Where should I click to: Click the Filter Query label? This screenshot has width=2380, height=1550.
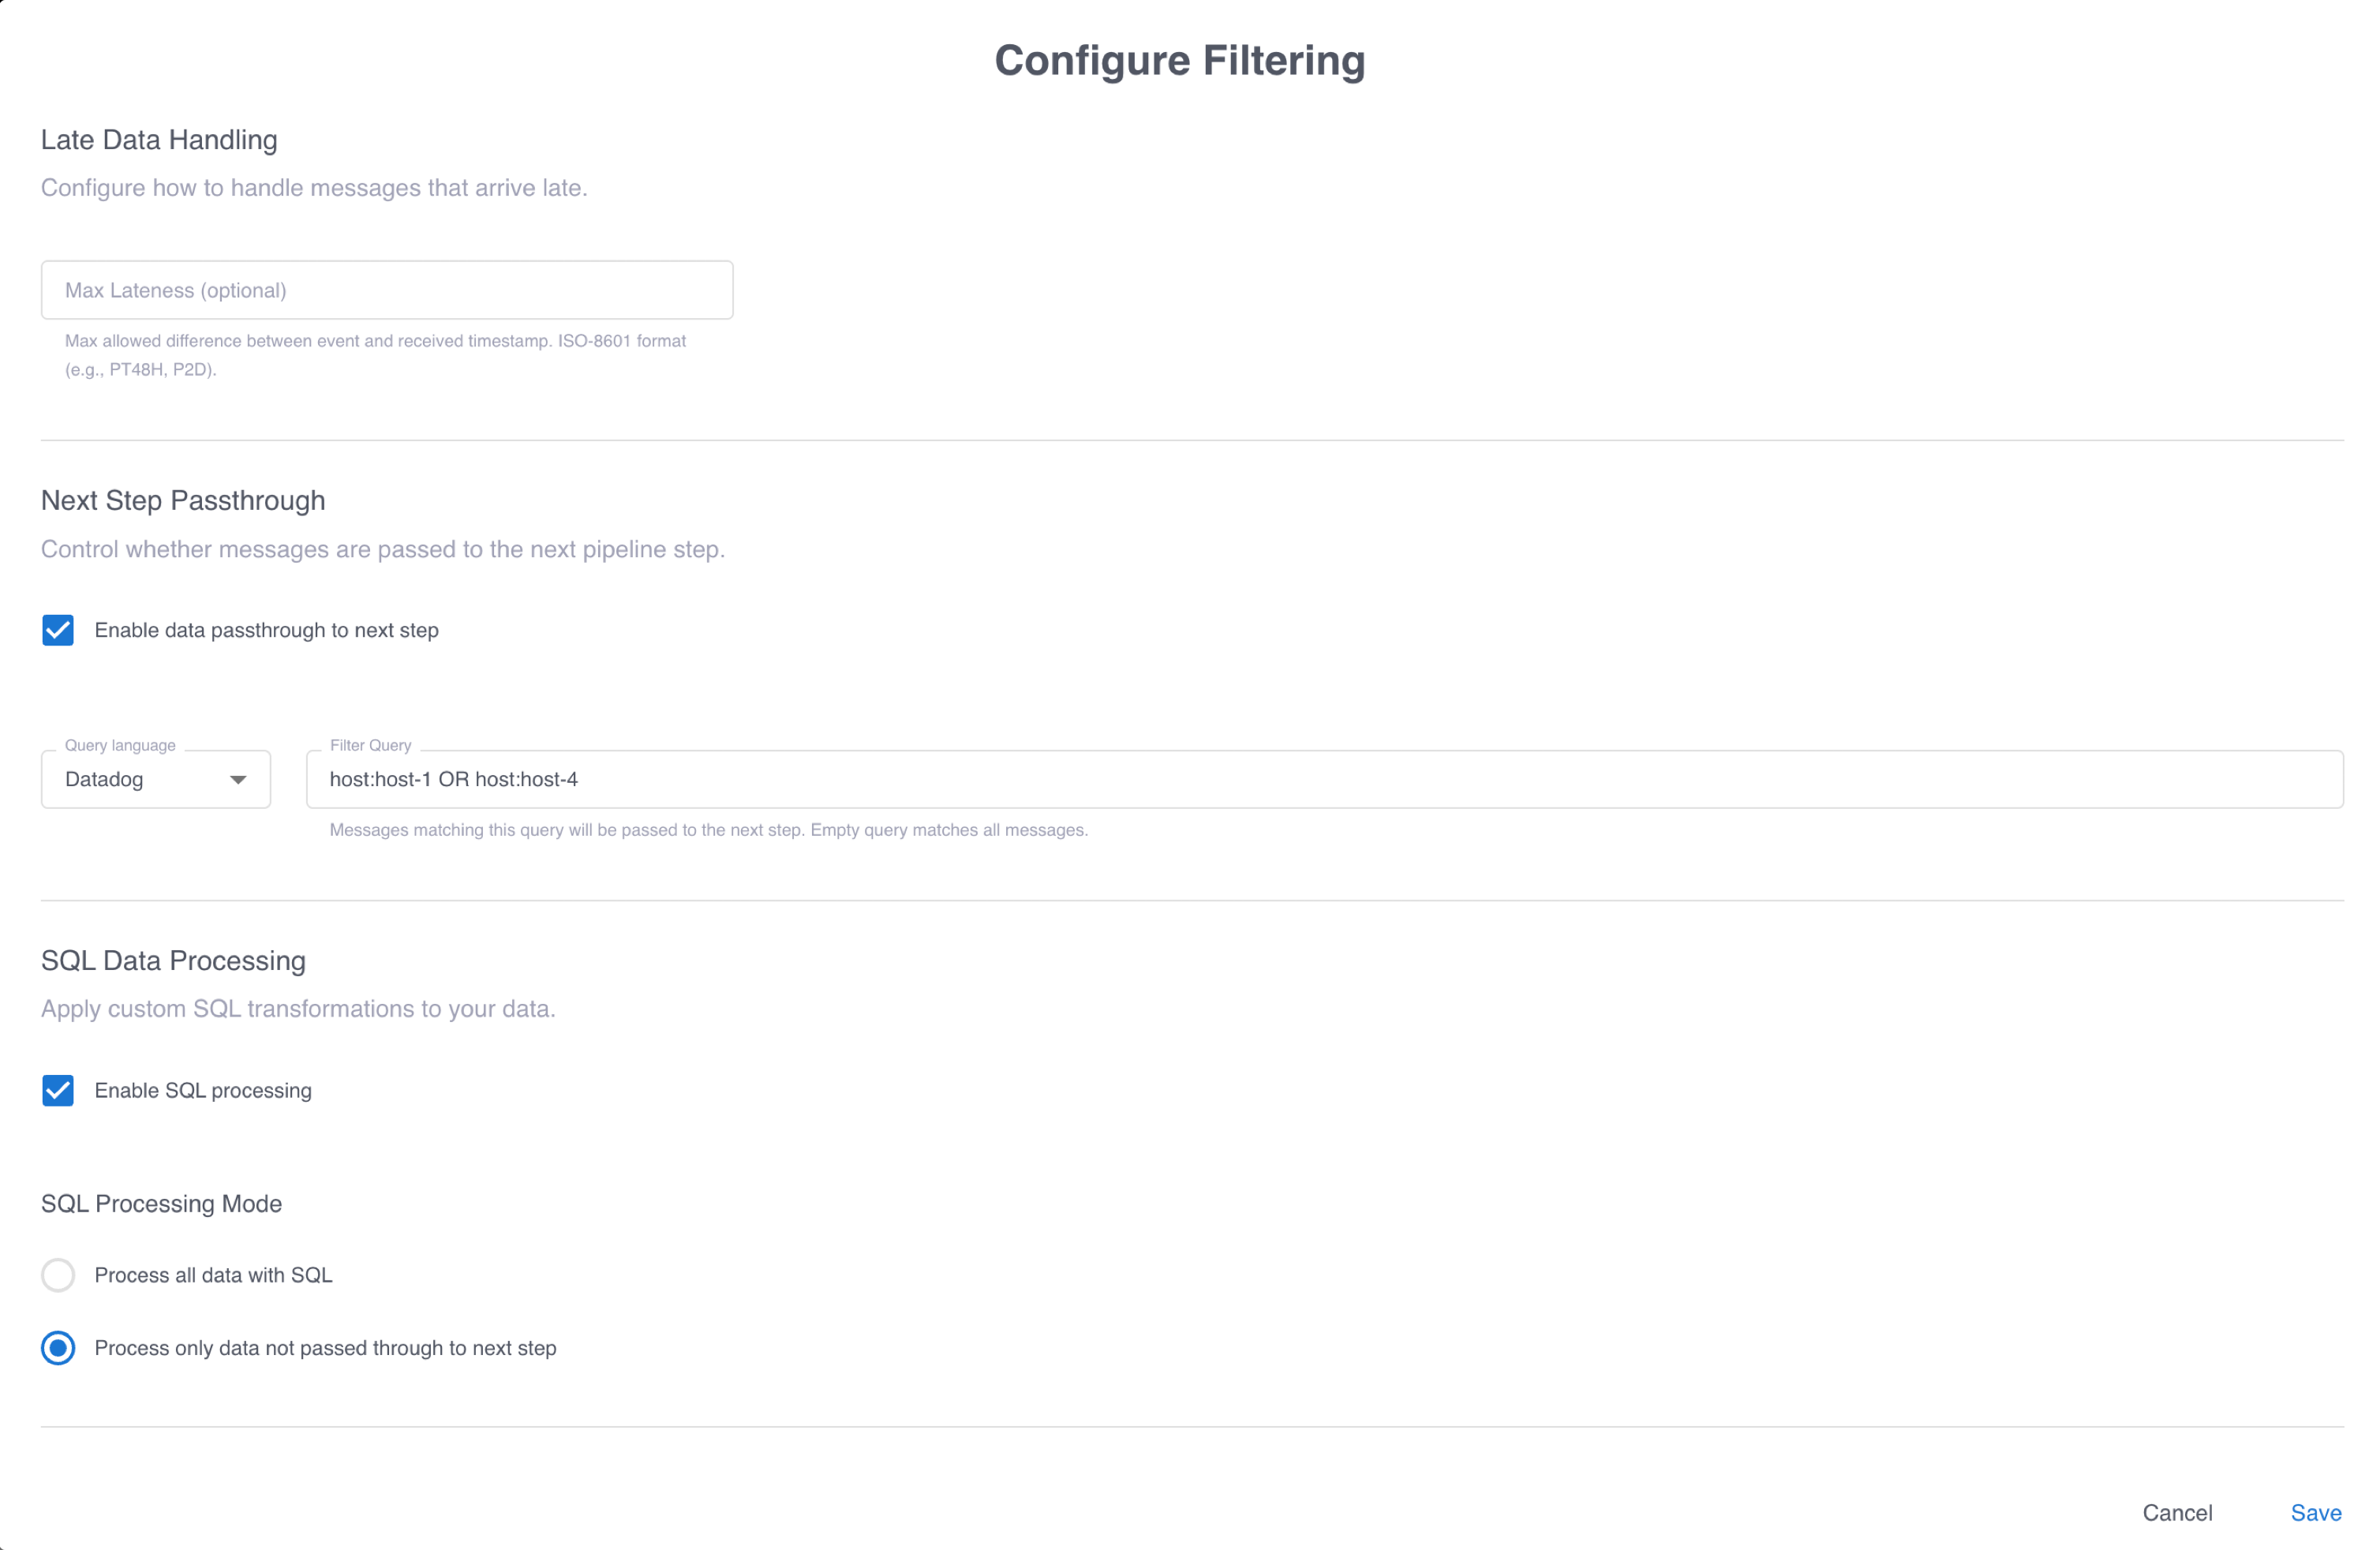[370, 745]
